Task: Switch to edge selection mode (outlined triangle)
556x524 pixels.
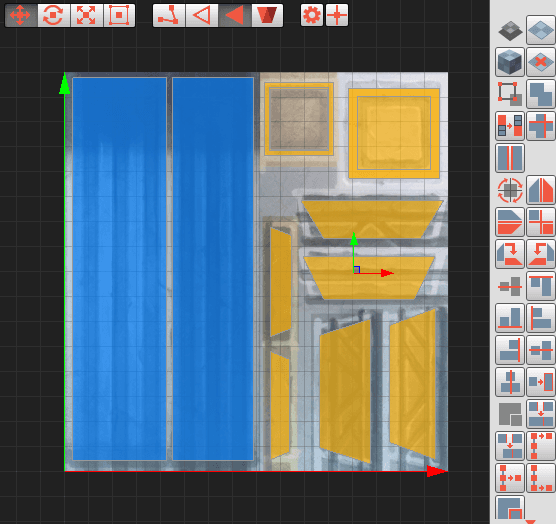Action: 201,15
